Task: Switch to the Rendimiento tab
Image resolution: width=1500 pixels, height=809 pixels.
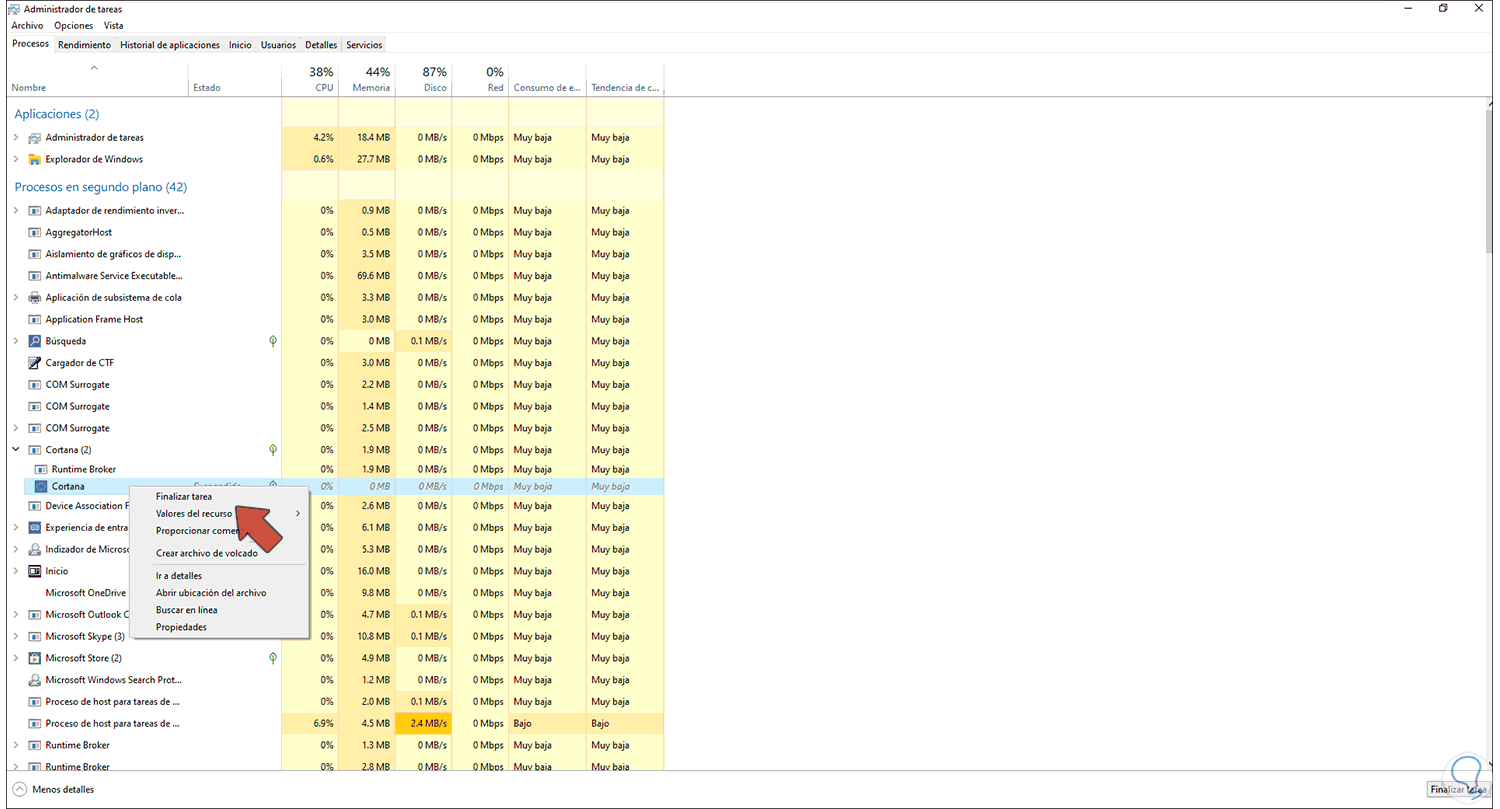Action: [x=84, y=44]
